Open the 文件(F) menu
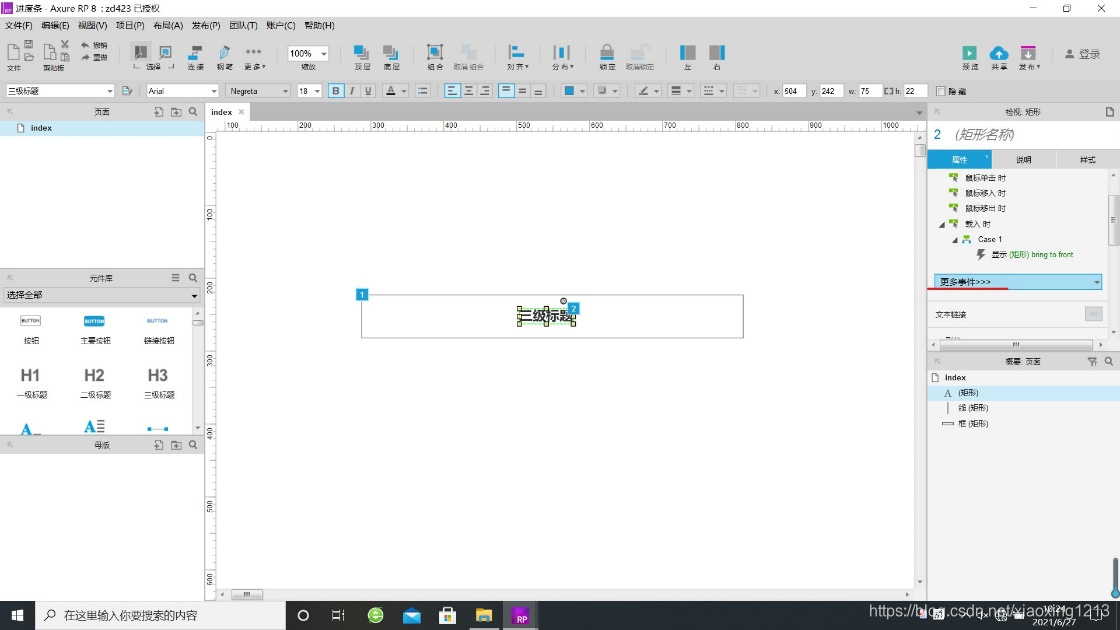This screenshot has height=630, width=1120. pos(19,25)
